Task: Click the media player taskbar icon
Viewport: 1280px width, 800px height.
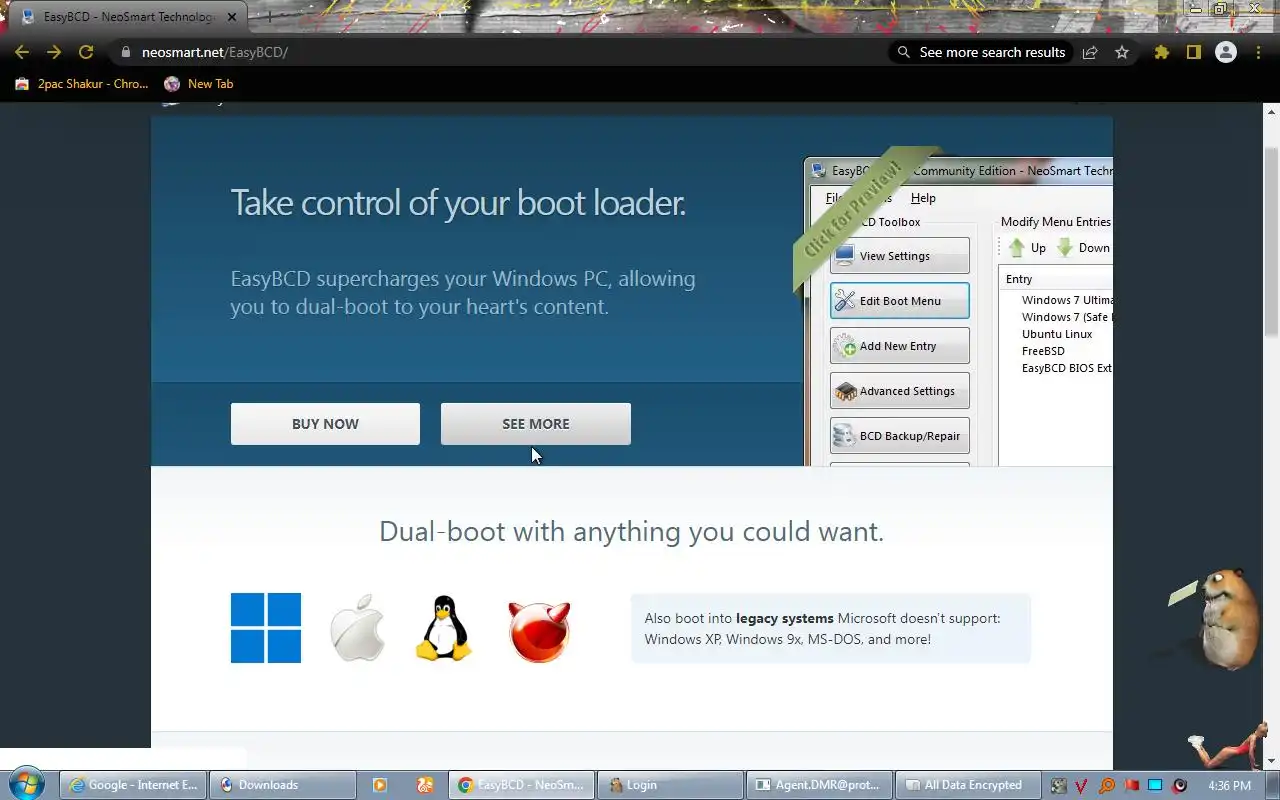Action: pyautogui.click(x=379, y=785)
